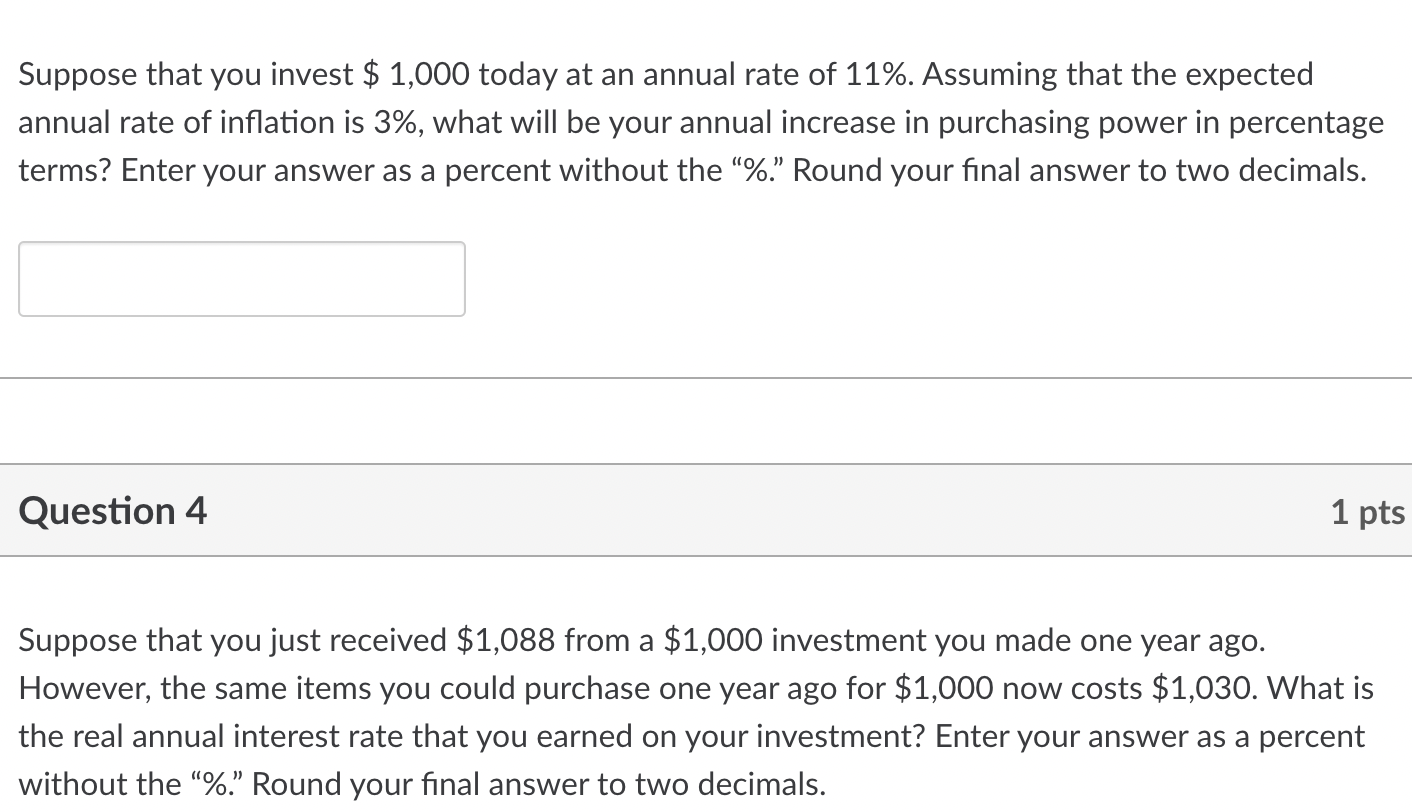Click the $1,000 amount in the first question

point(413,73)
